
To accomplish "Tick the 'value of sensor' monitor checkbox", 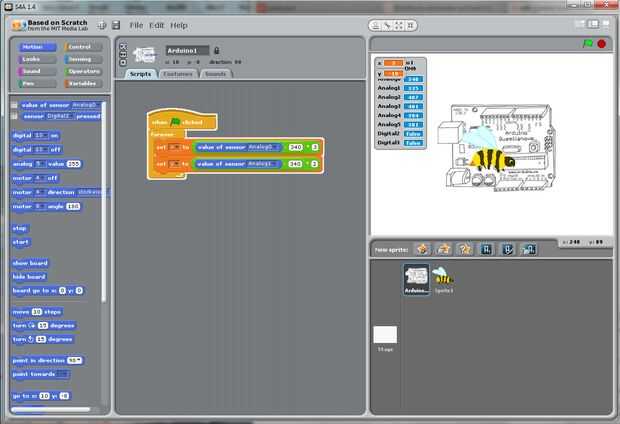I will [14, 105].
